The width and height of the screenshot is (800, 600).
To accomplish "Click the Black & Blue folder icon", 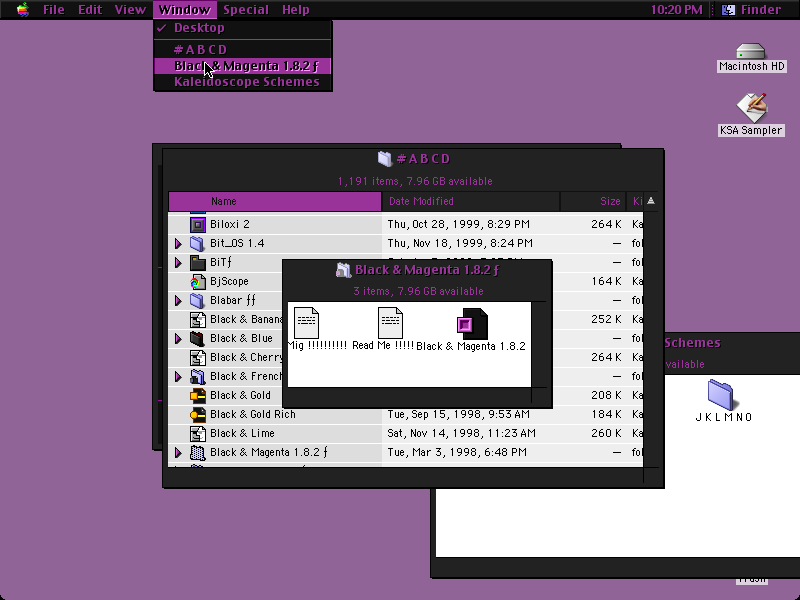I will tap(197, 338).
